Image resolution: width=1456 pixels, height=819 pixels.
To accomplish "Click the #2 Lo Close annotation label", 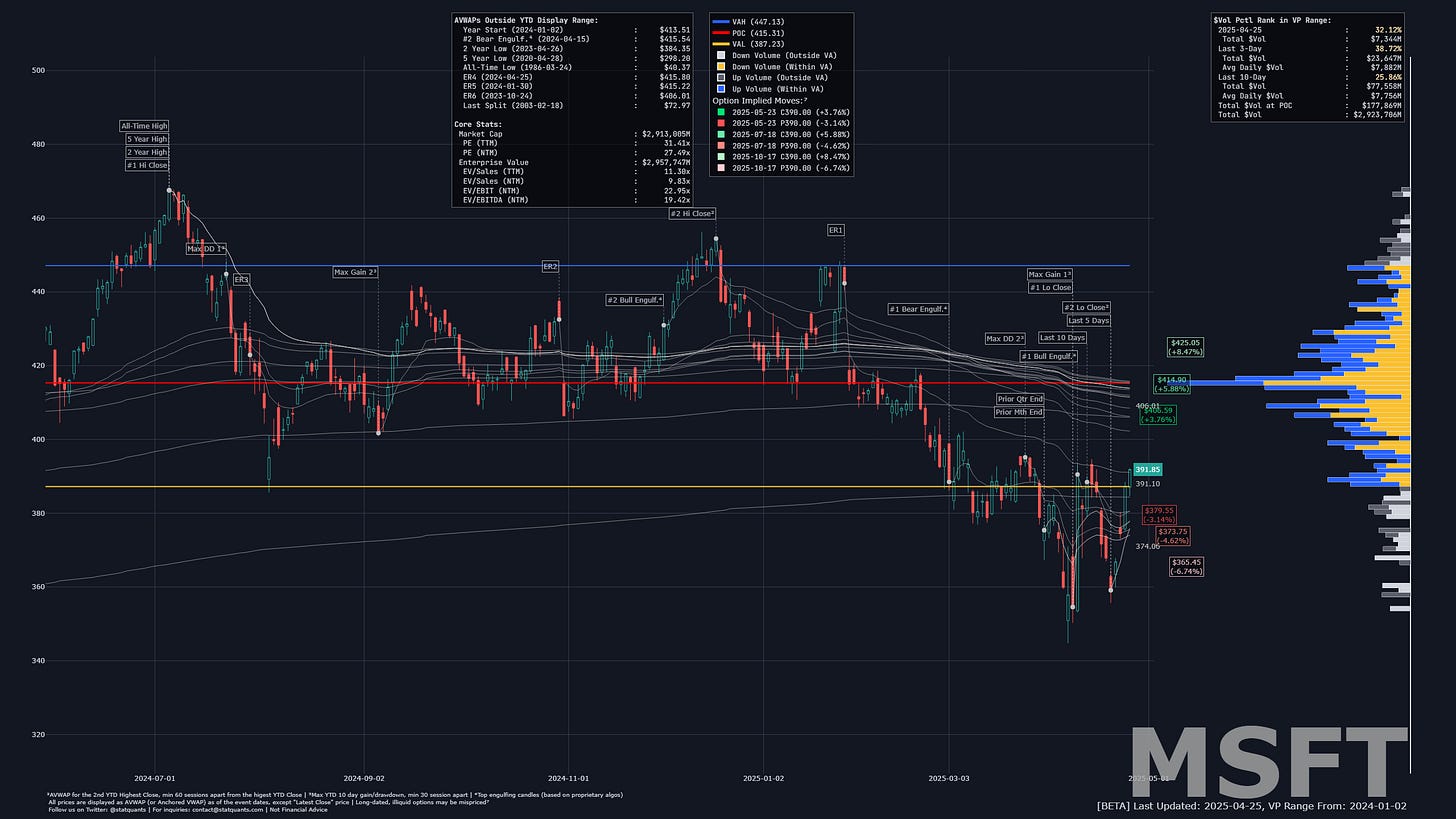I will 1086,308.
